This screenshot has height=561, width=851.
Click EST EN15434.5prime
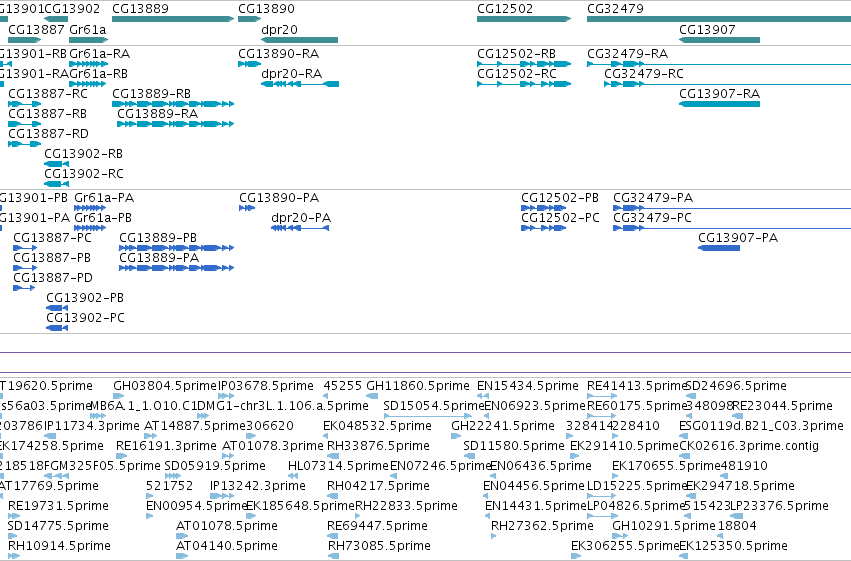point(528,386)
